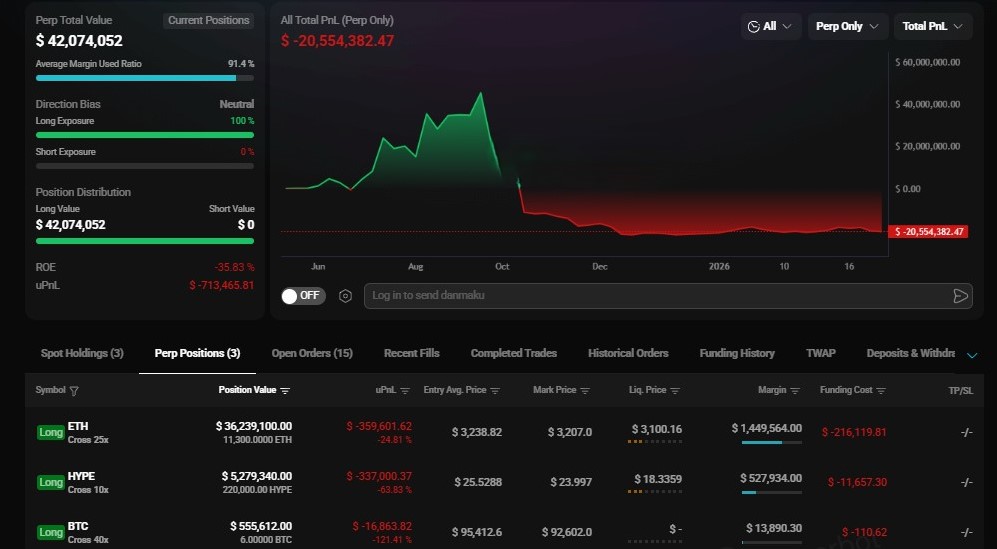Select the Perp Positions (3) tab
The image size is (997, 549).
(x=197, y=353)
